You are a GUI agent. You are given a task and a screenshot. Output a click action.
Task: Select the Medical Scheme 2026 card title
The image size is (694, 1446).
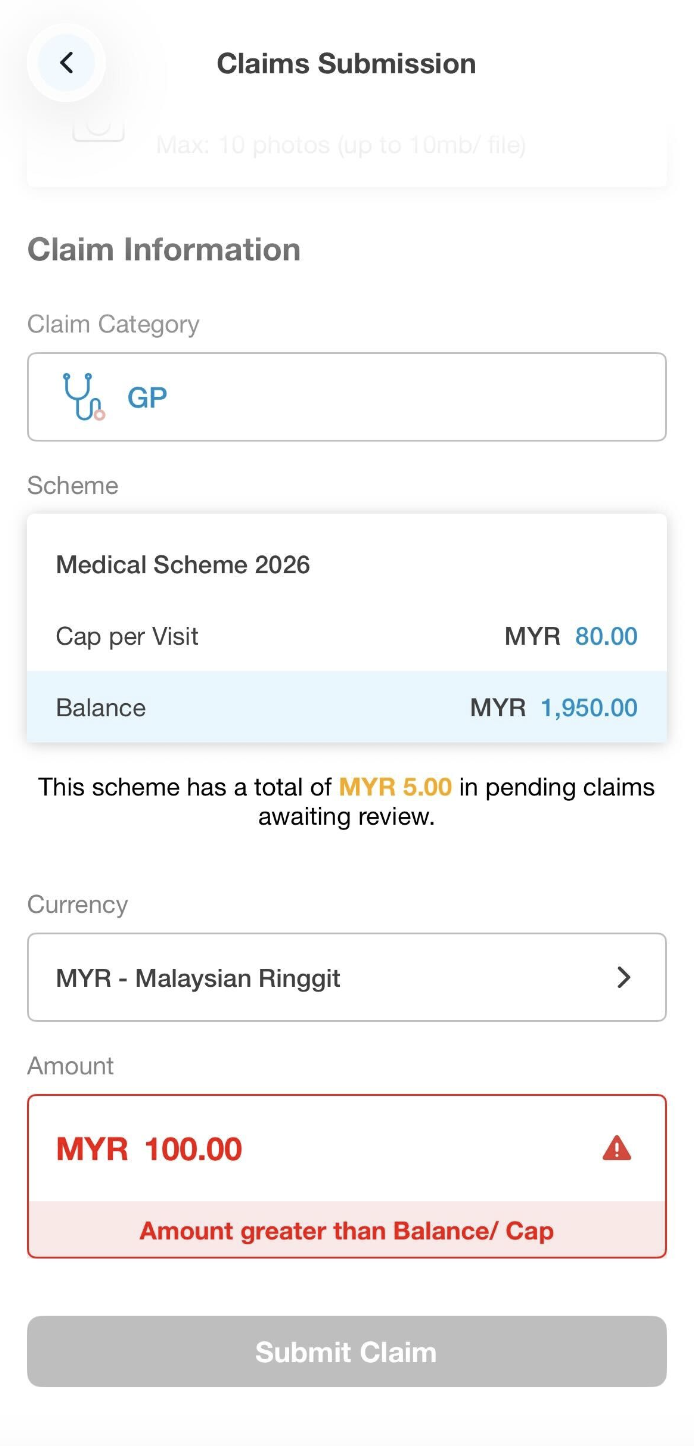click(183, 565)
